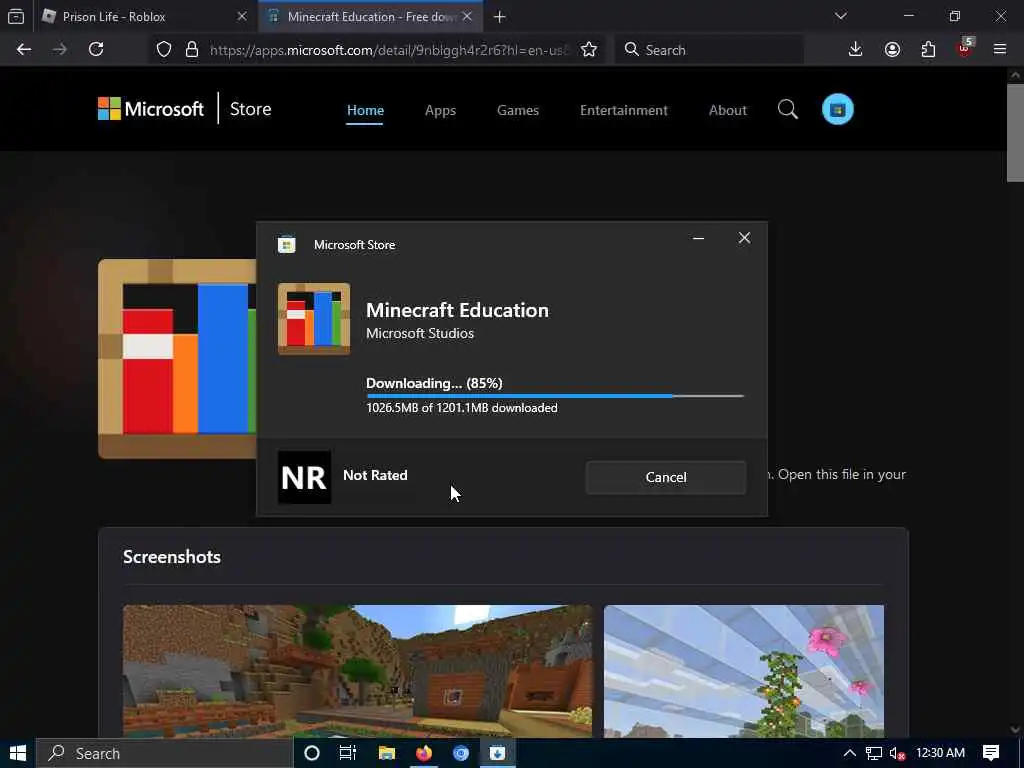The image size is (1024, 768).
Task: Reload the current page
Action: 96,50
